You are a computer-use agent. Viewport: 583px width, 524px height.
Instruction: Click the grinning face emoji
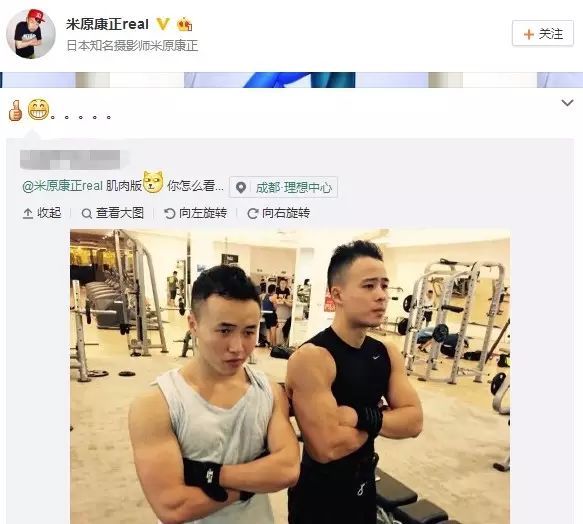click(39, 110)
